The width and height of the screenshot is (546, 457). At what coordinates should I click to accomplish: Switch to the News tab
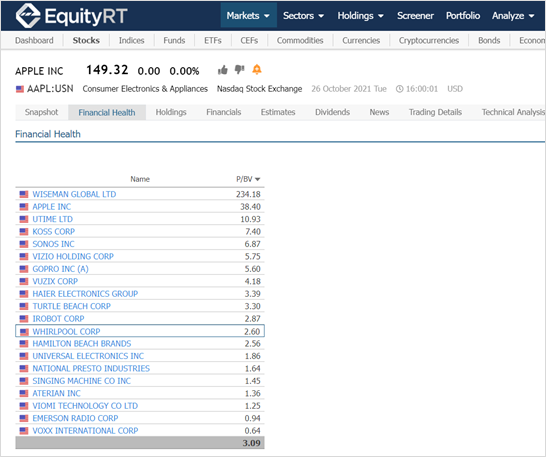pyautogui.click(x=379, y=112)
